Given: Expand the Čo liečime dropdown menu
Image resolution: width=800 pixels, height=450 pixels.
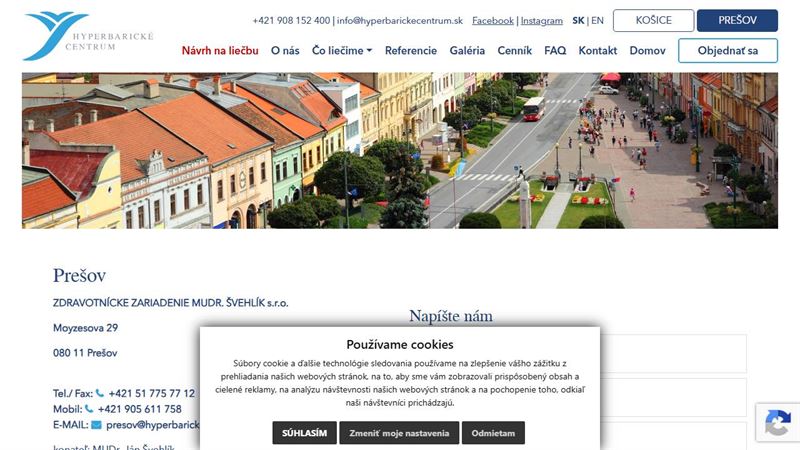Looking at the screenshot, I should click(x=342, y=51).
